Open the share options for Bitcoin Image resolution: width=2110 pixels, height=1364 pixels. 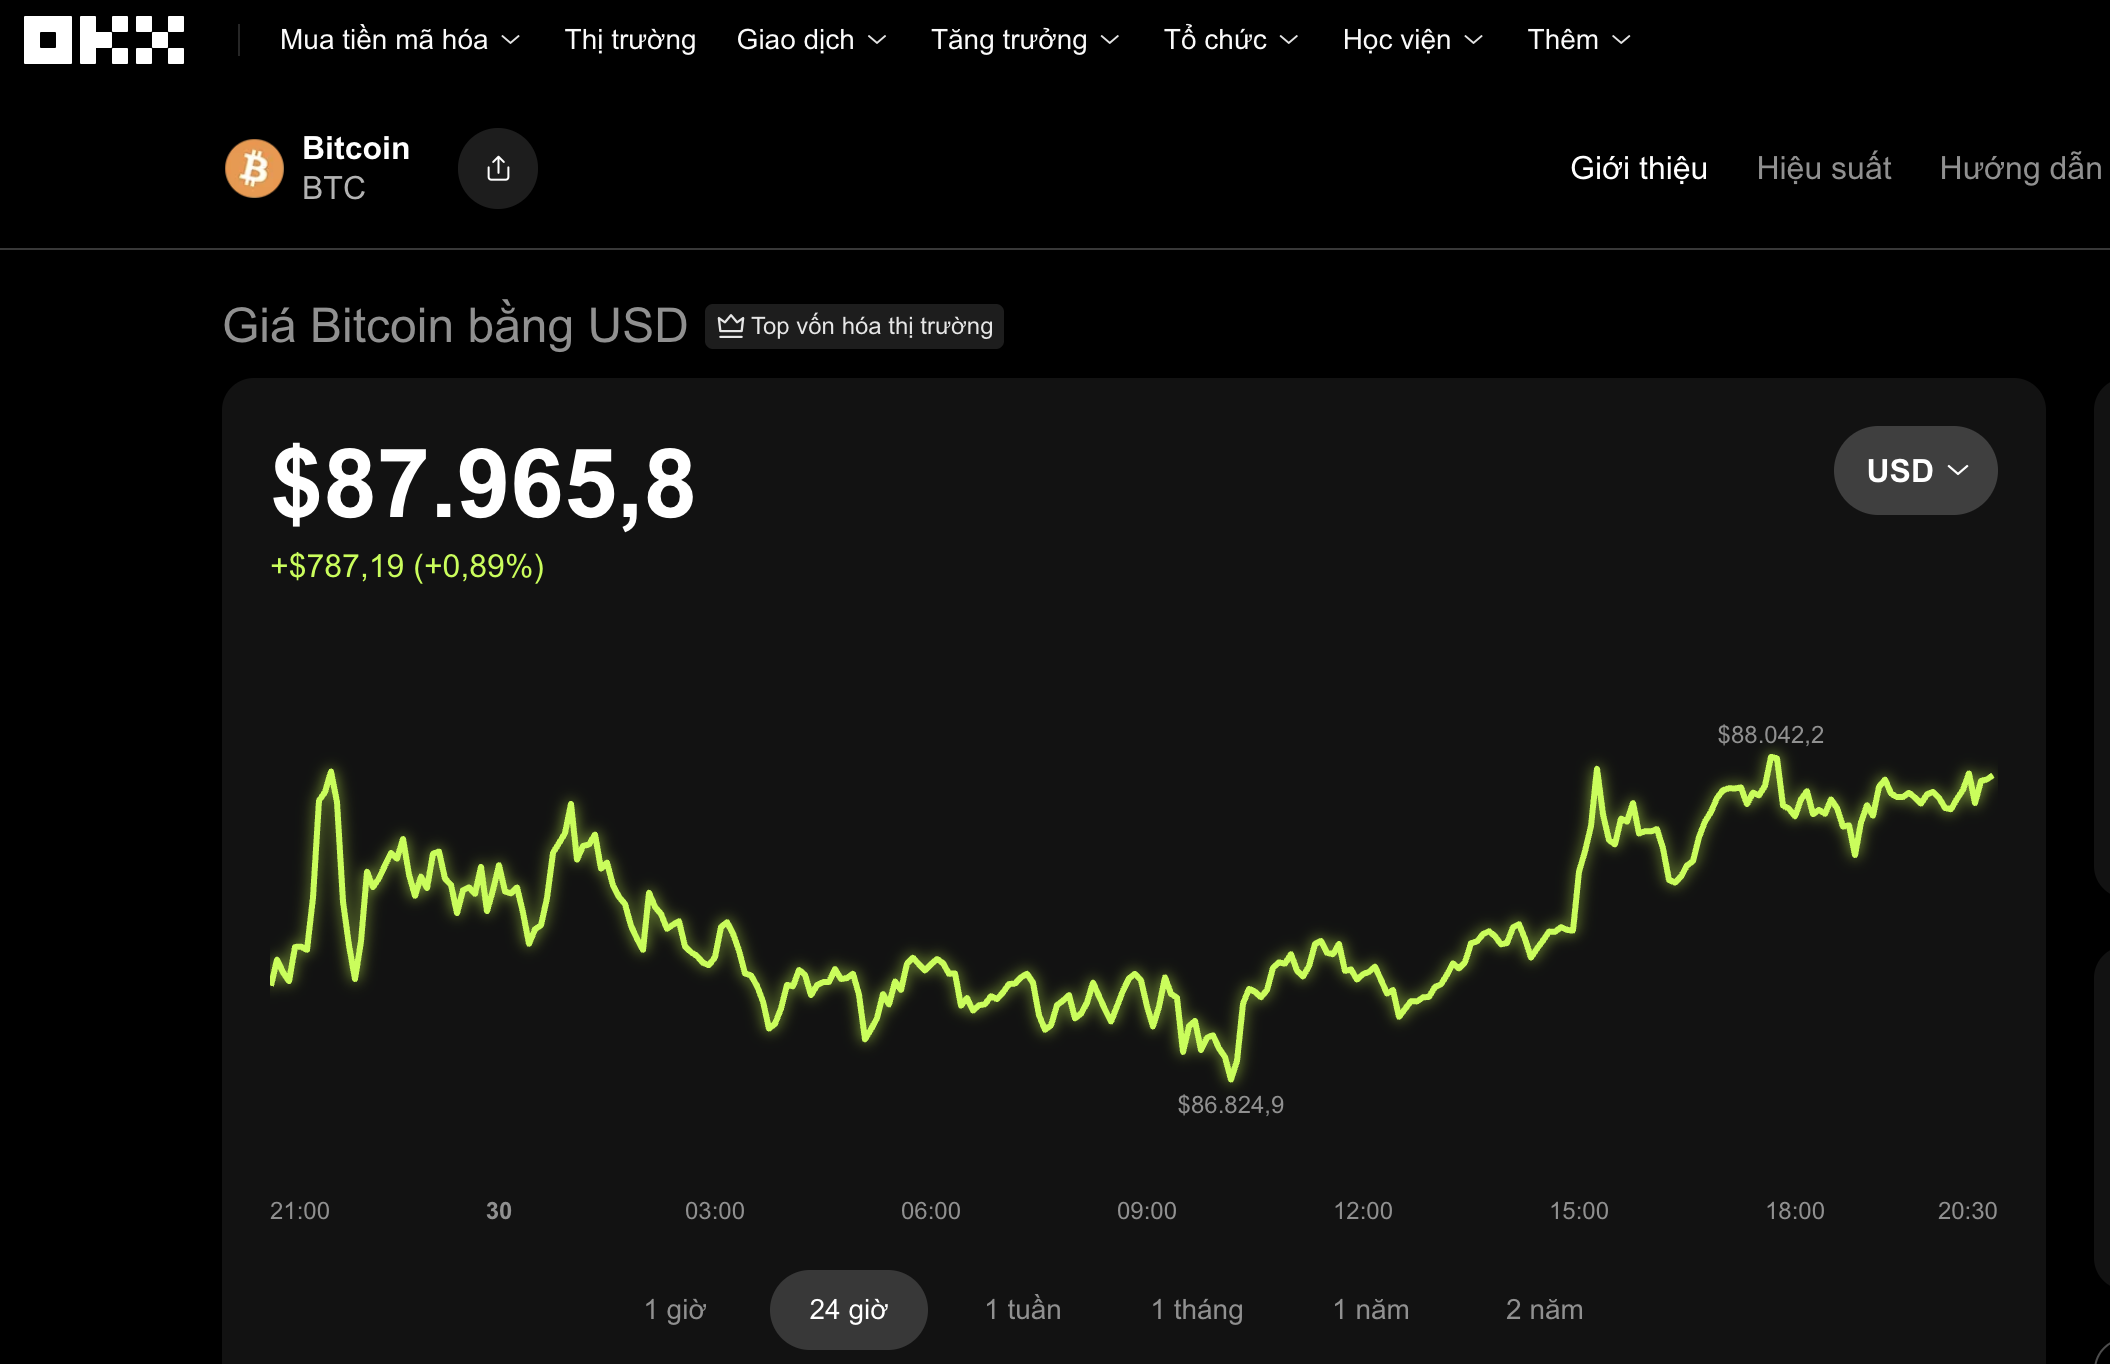click(x=498, y=168)
